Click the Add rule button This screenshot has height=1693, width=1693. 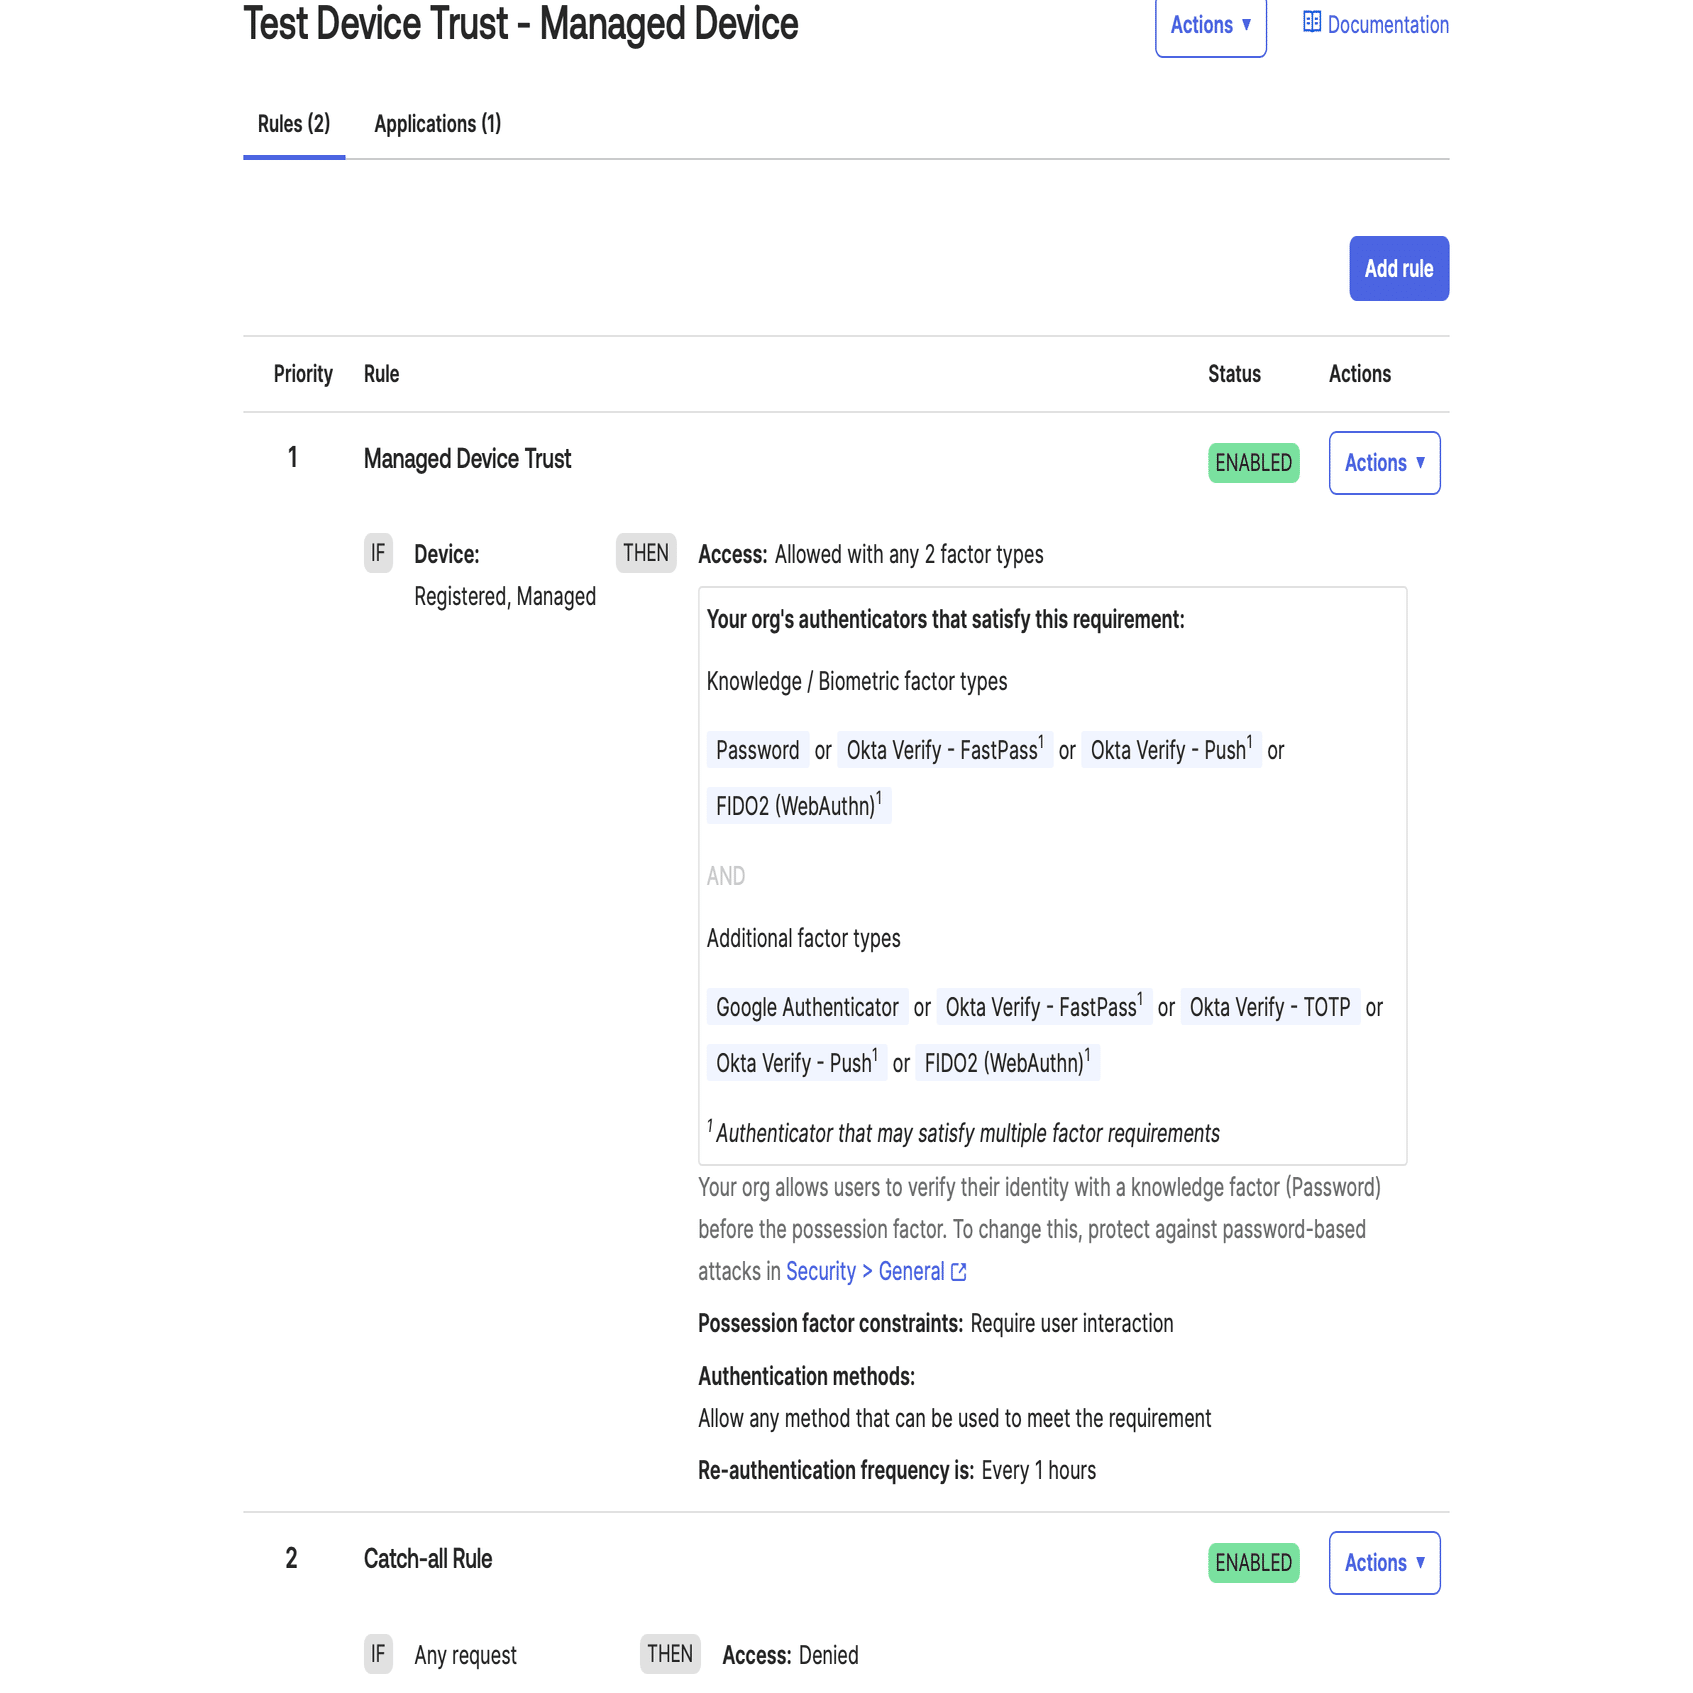[1398, 268]
